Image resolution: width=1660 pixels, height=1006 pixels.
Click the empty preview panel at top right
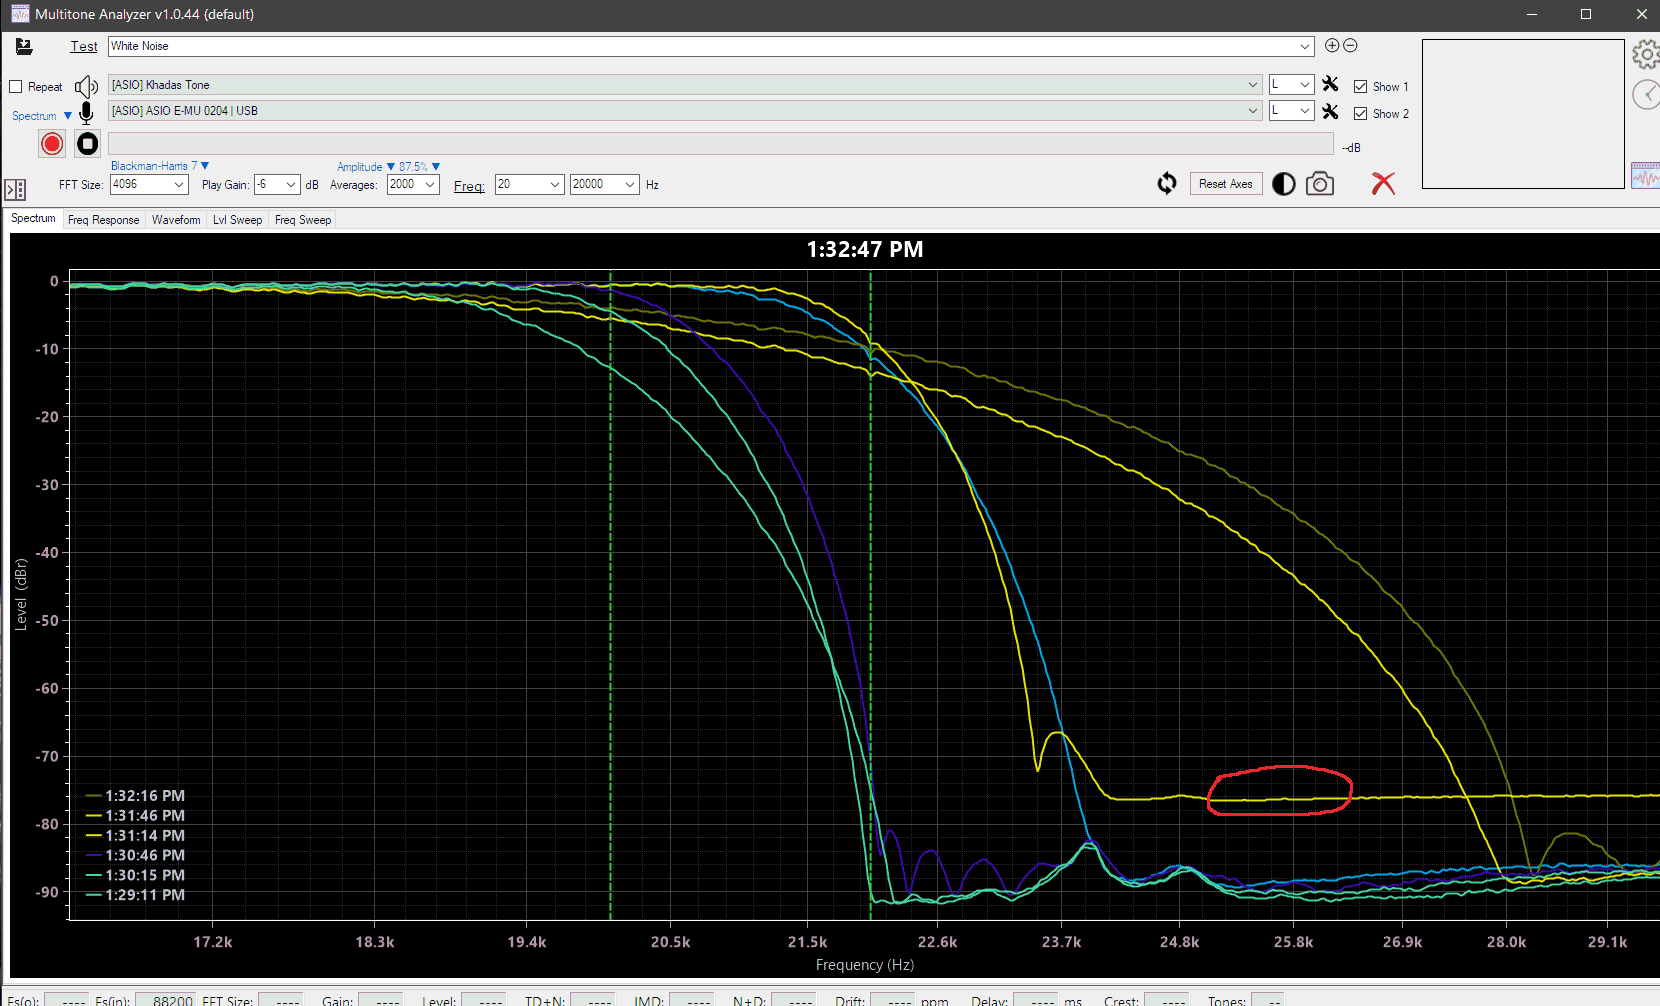point(1523,114)
